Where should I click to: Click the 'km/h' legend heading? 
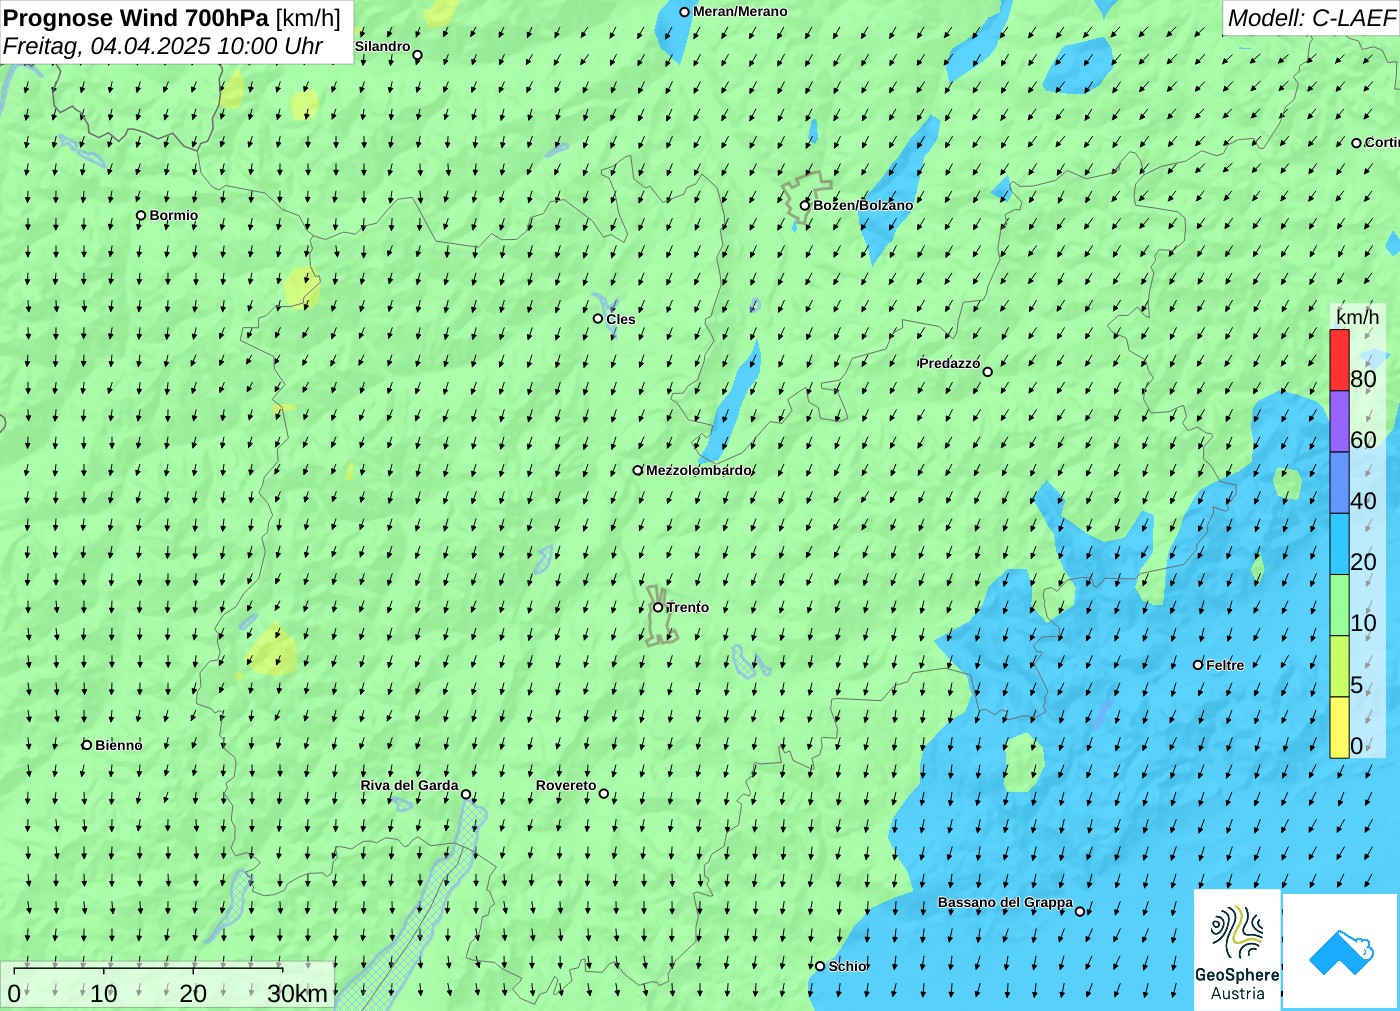pyautogui.click(x=1357, y=317)
